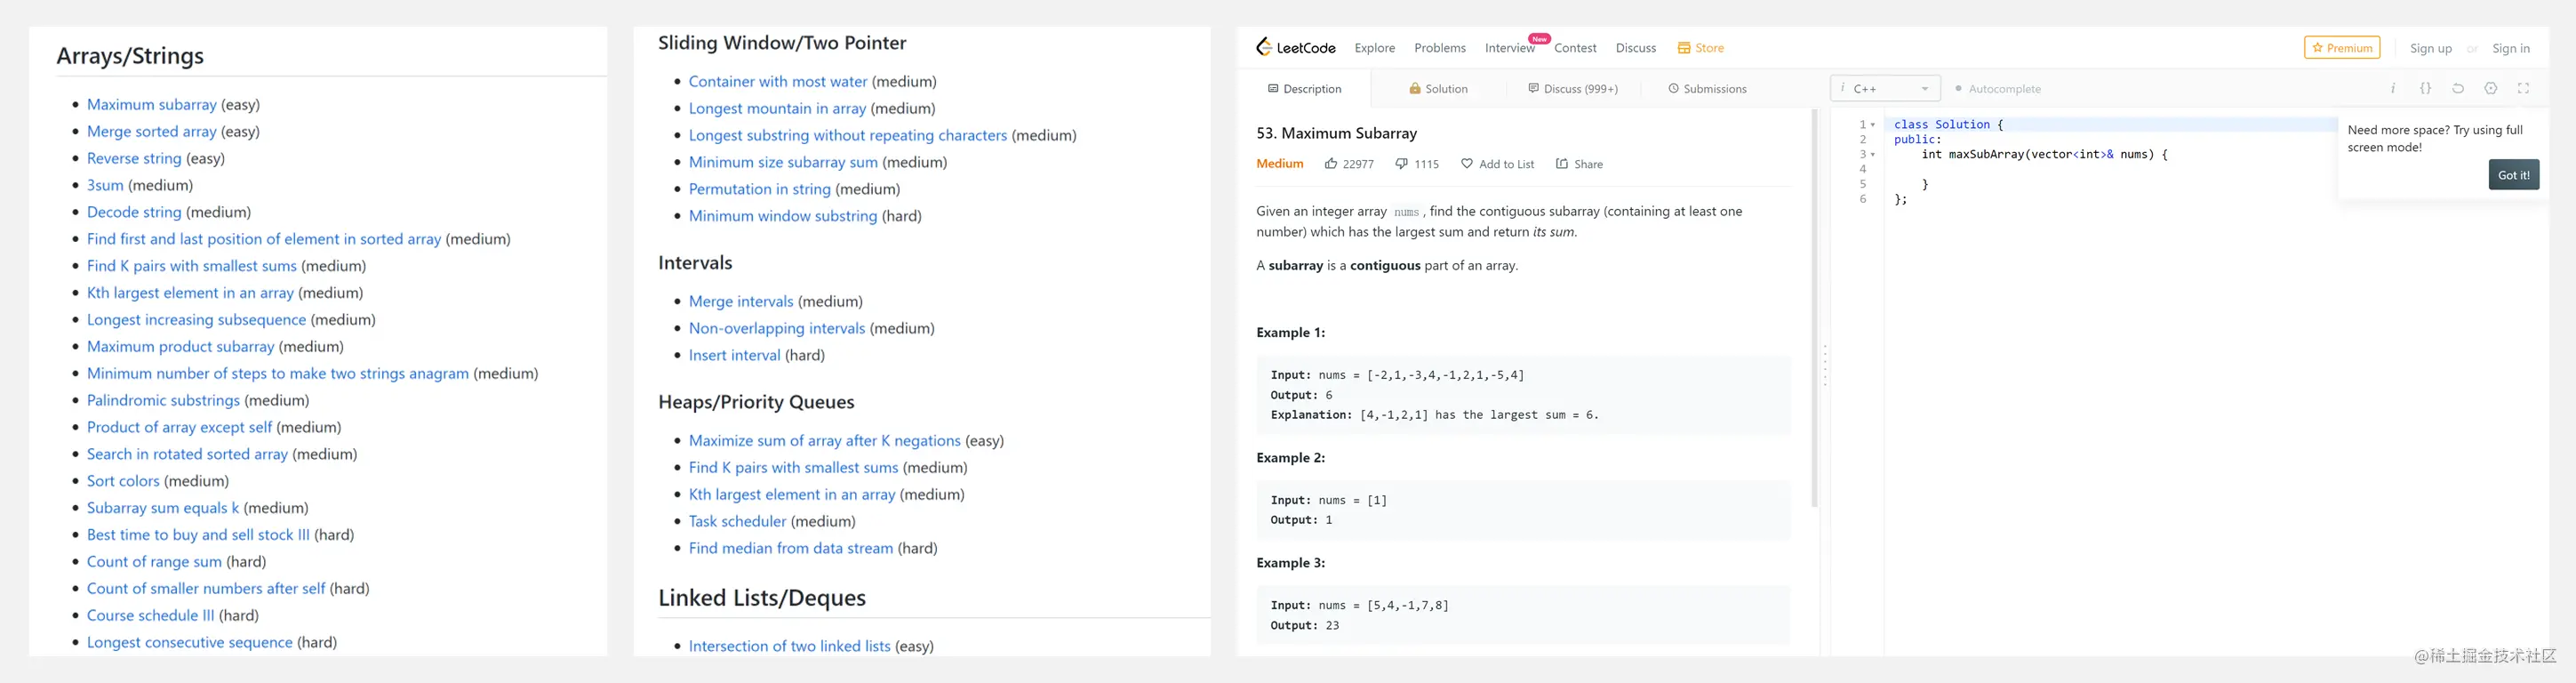2576x683 pixels.
Task: Open Maximum product subarray link
Action: 180,346
